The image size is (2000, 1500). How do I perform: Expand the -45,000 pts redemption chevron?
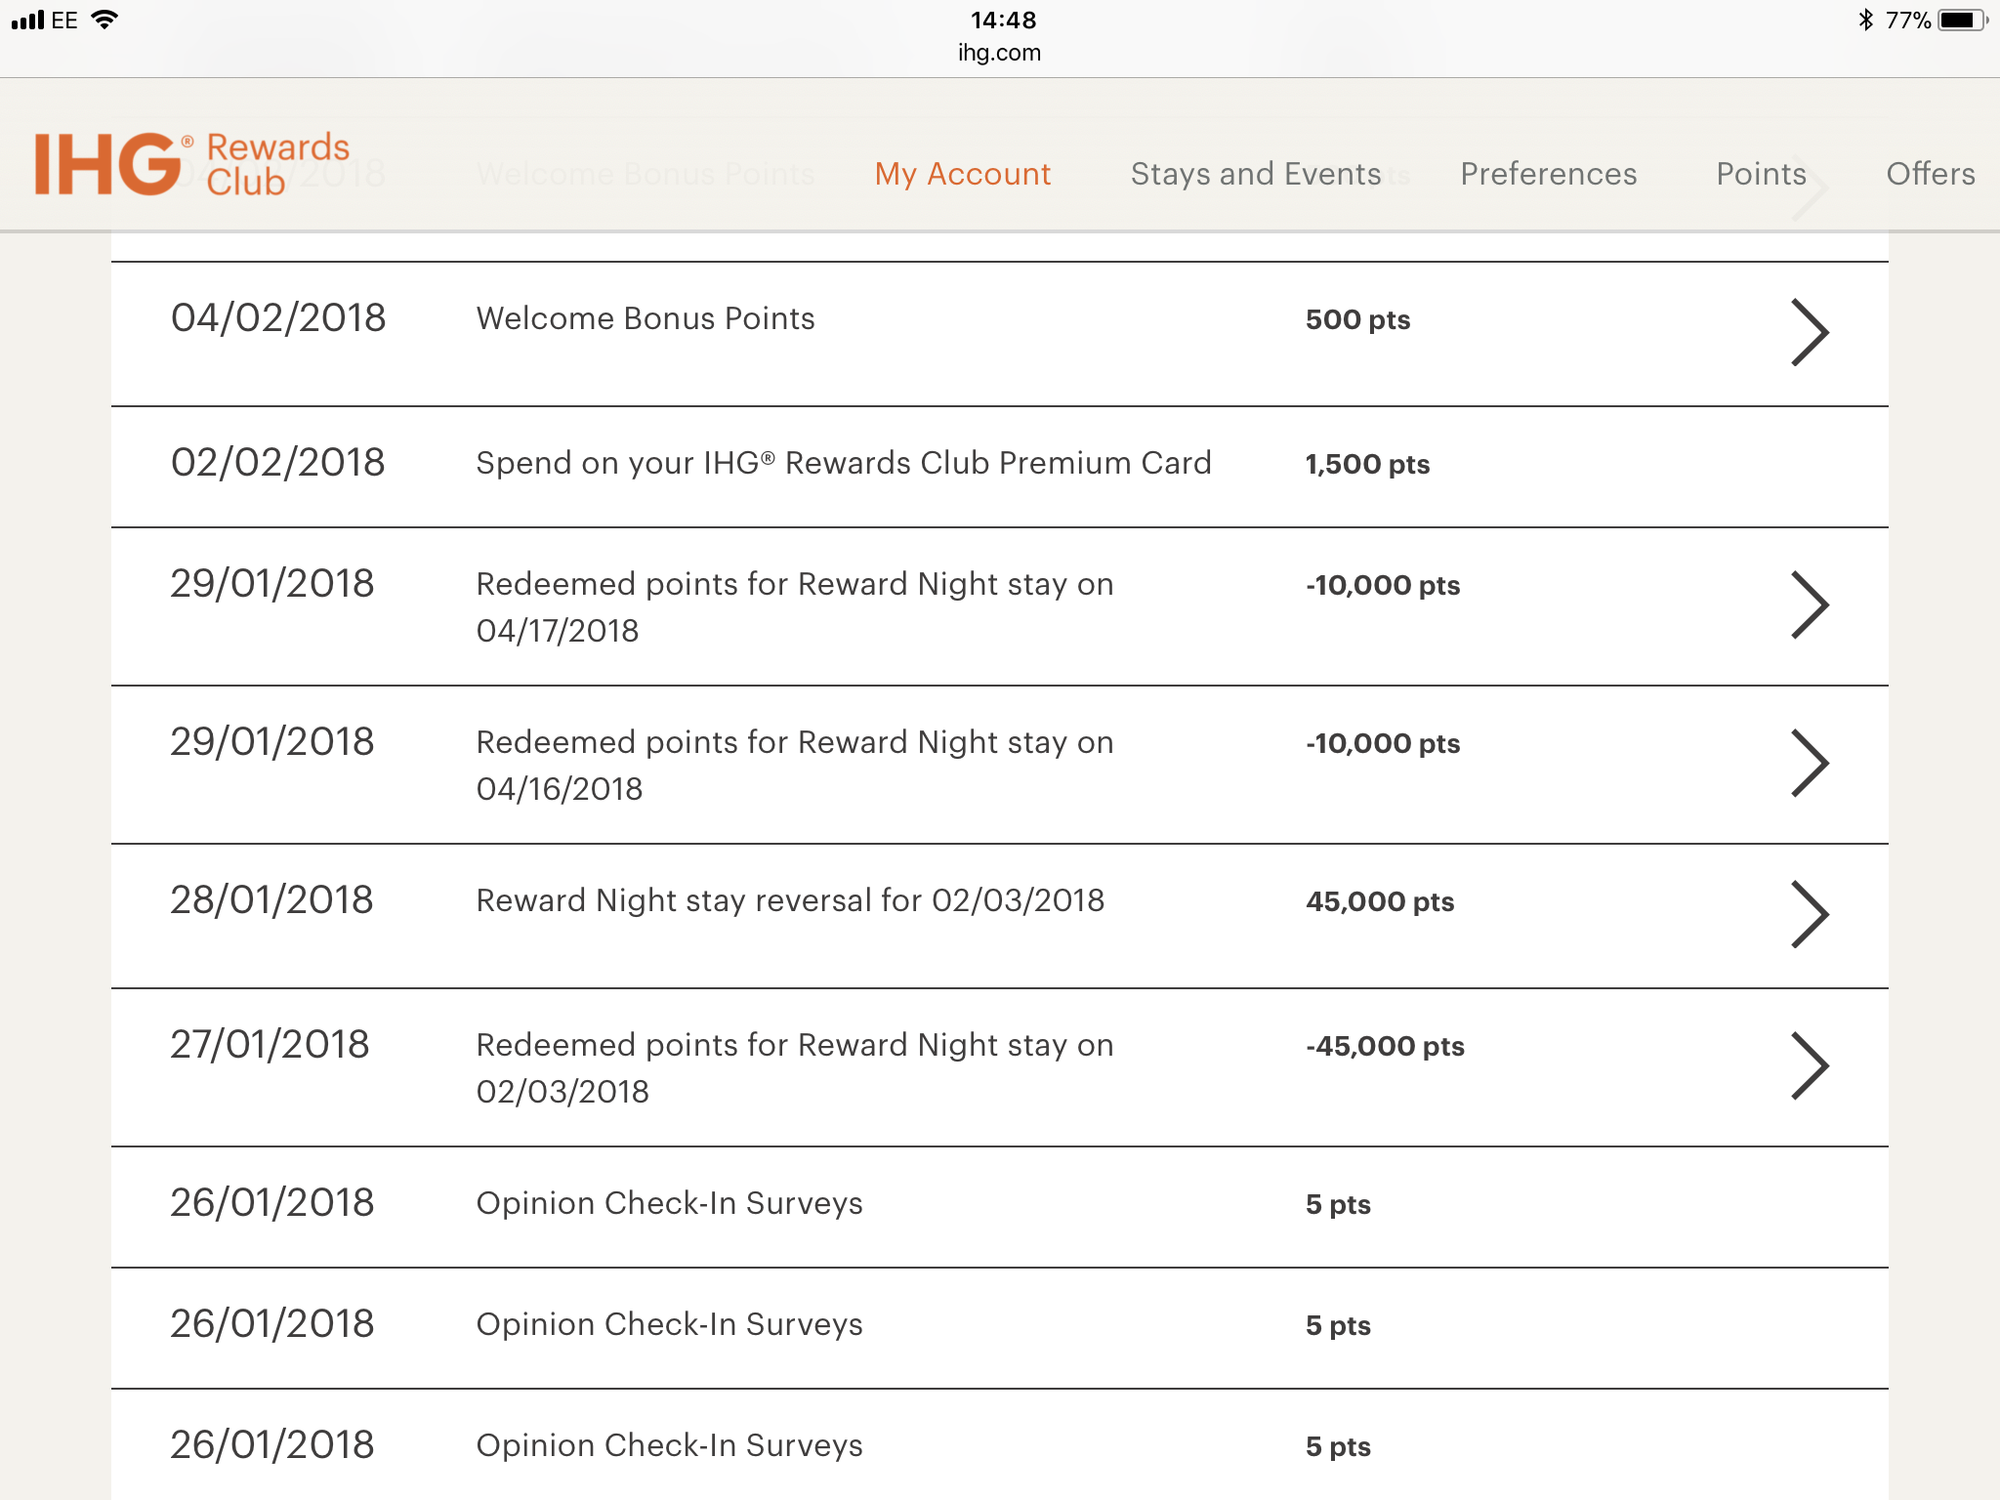click(1809, 1066)
